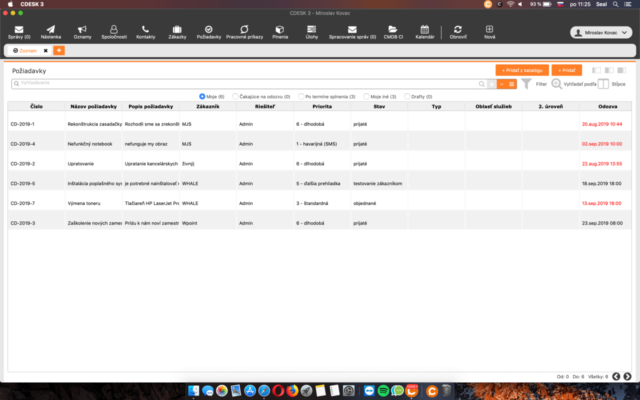The image size is (640, 400).
Task: Sort by the Číslo column header
Action: pos(36,106)
